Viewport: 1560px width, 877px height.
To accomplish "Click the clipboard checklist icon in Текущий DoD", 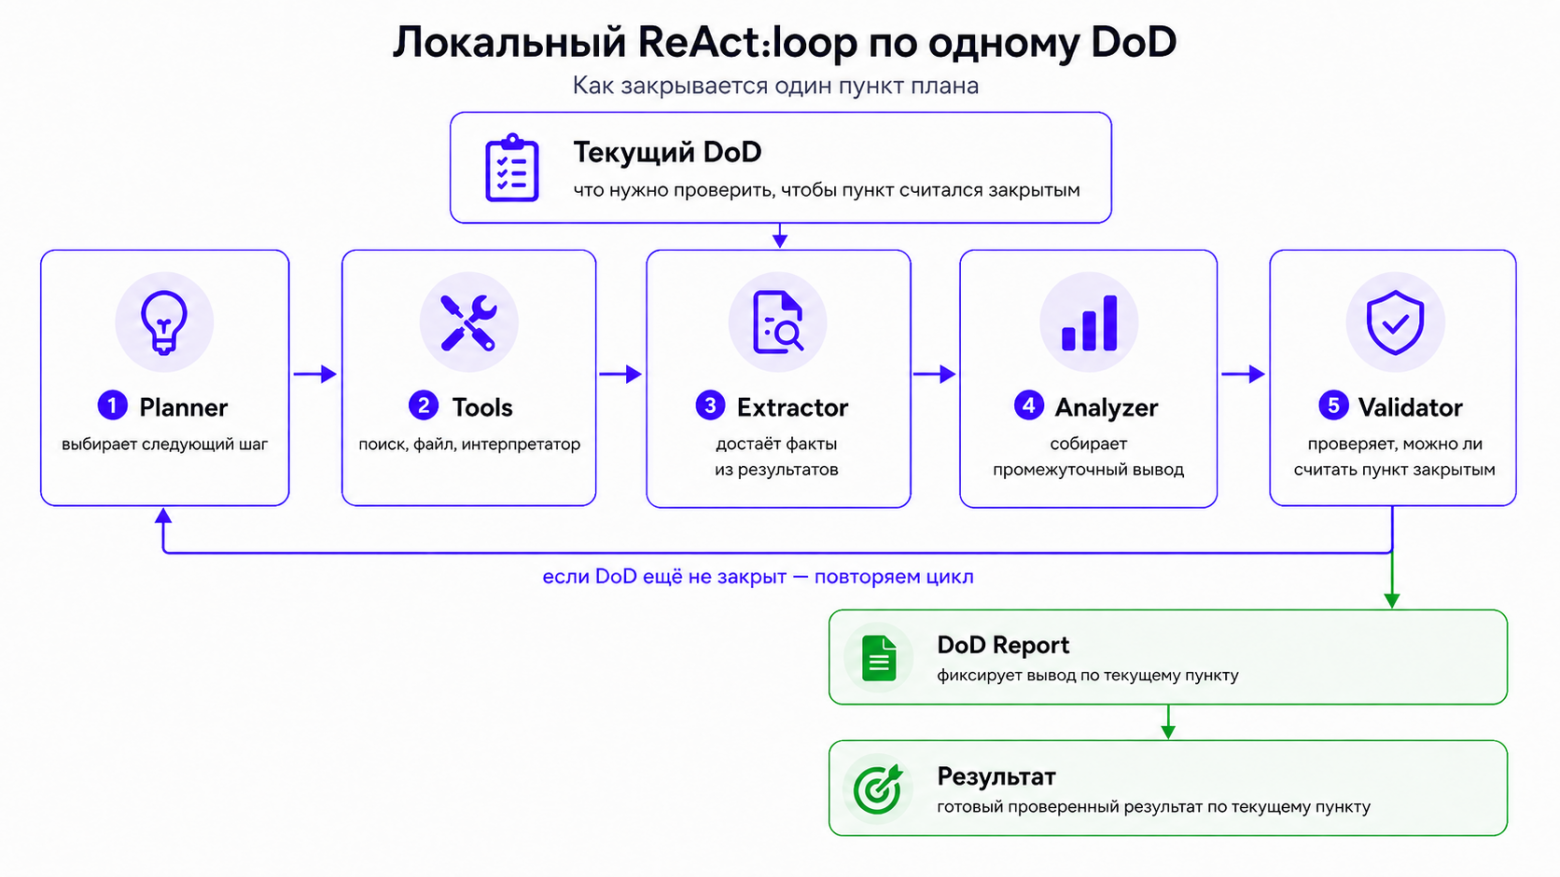I will pyautogui.click(x=512, y=168).
